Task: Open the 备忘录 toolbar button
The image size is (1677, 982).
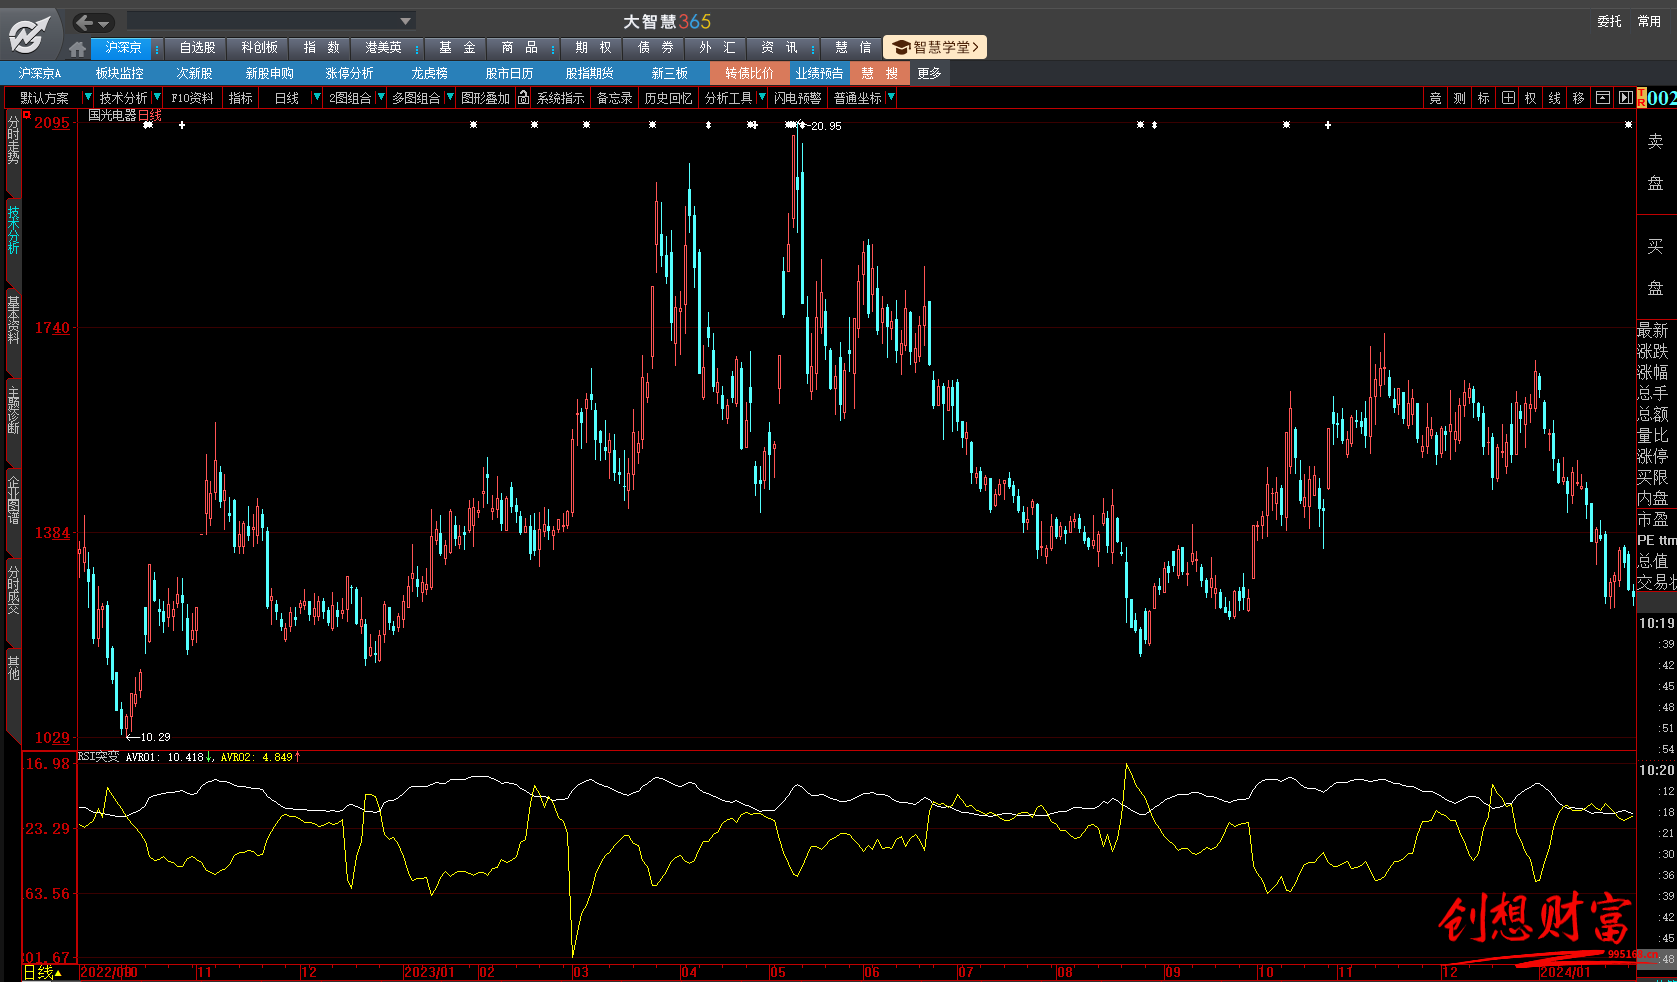Action: click(x=614, y=98)
